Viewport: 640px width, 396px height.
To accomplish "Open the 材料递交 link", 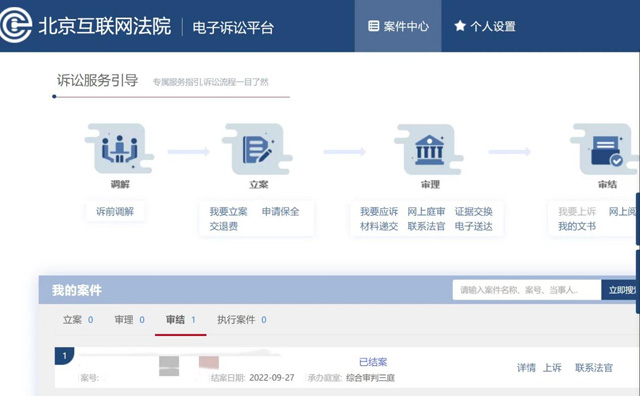I will 379,226.
